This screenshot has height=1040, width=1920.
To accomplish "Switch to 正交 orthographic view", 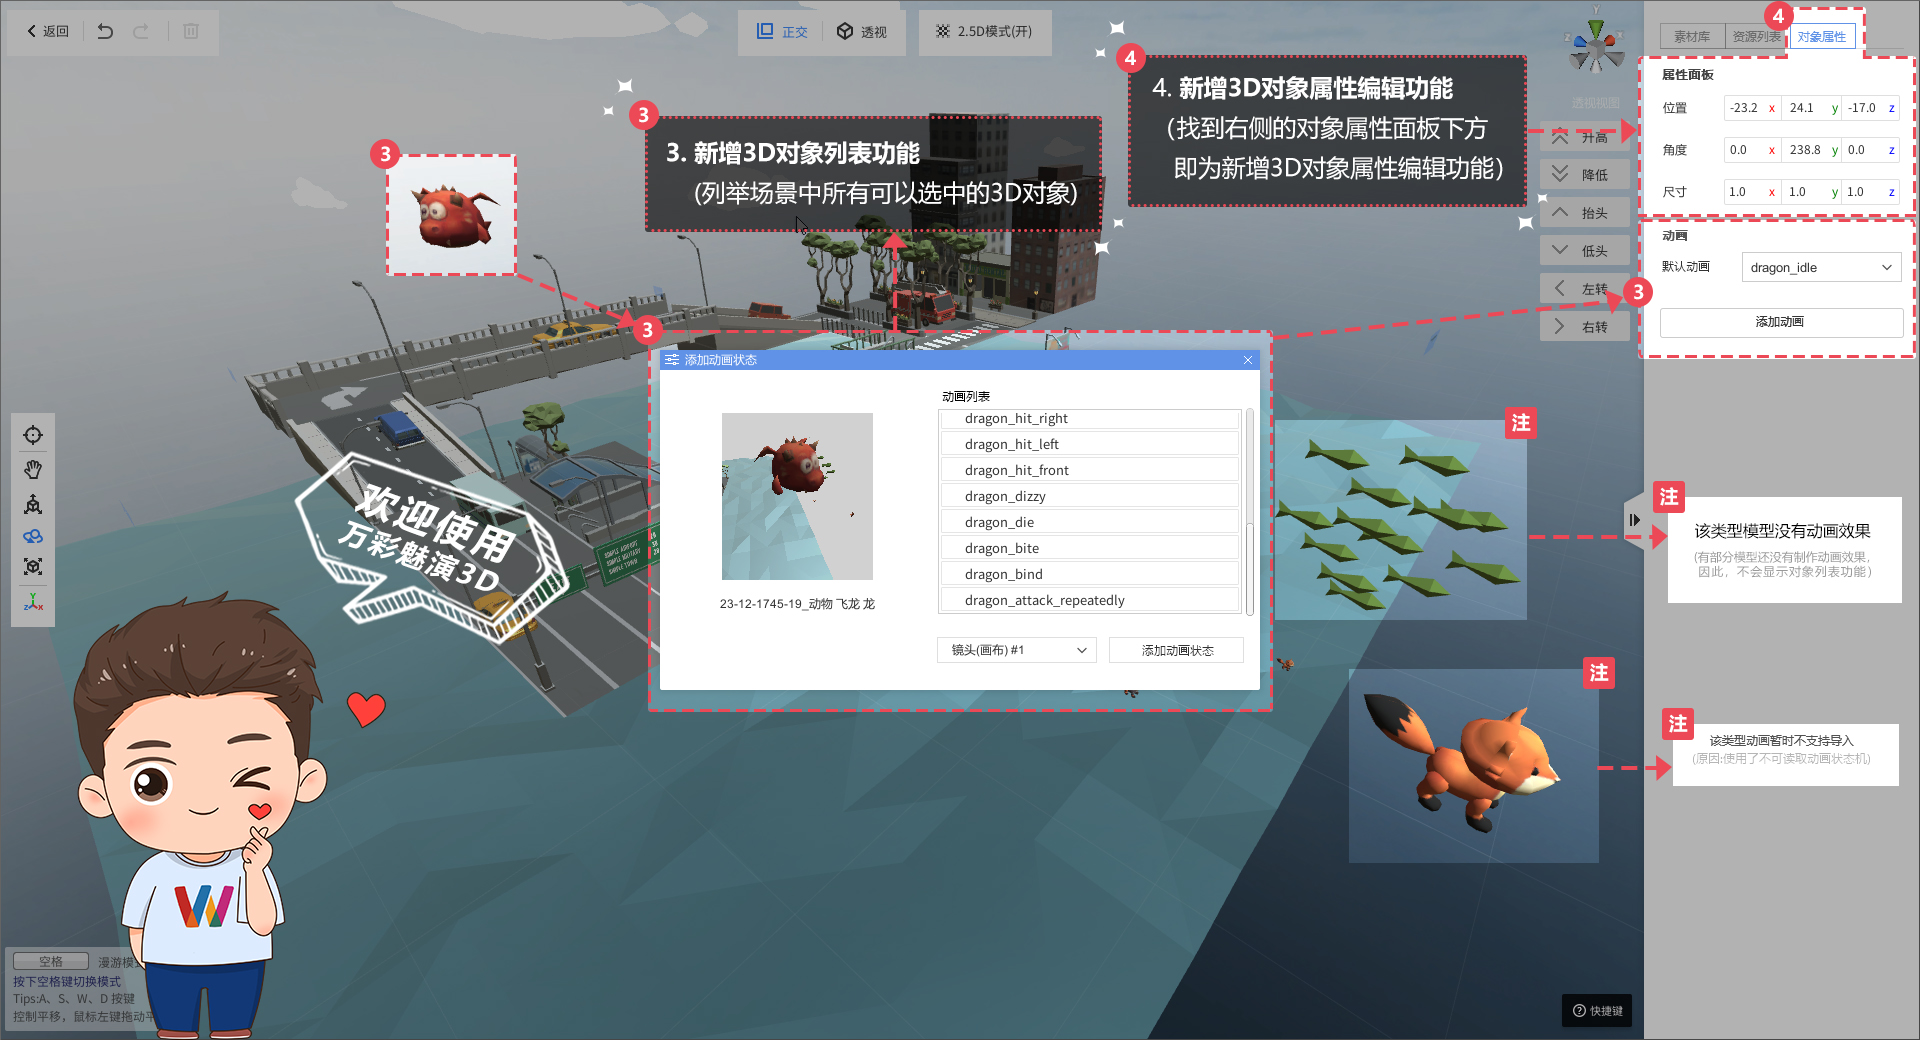I will [782, 32].
